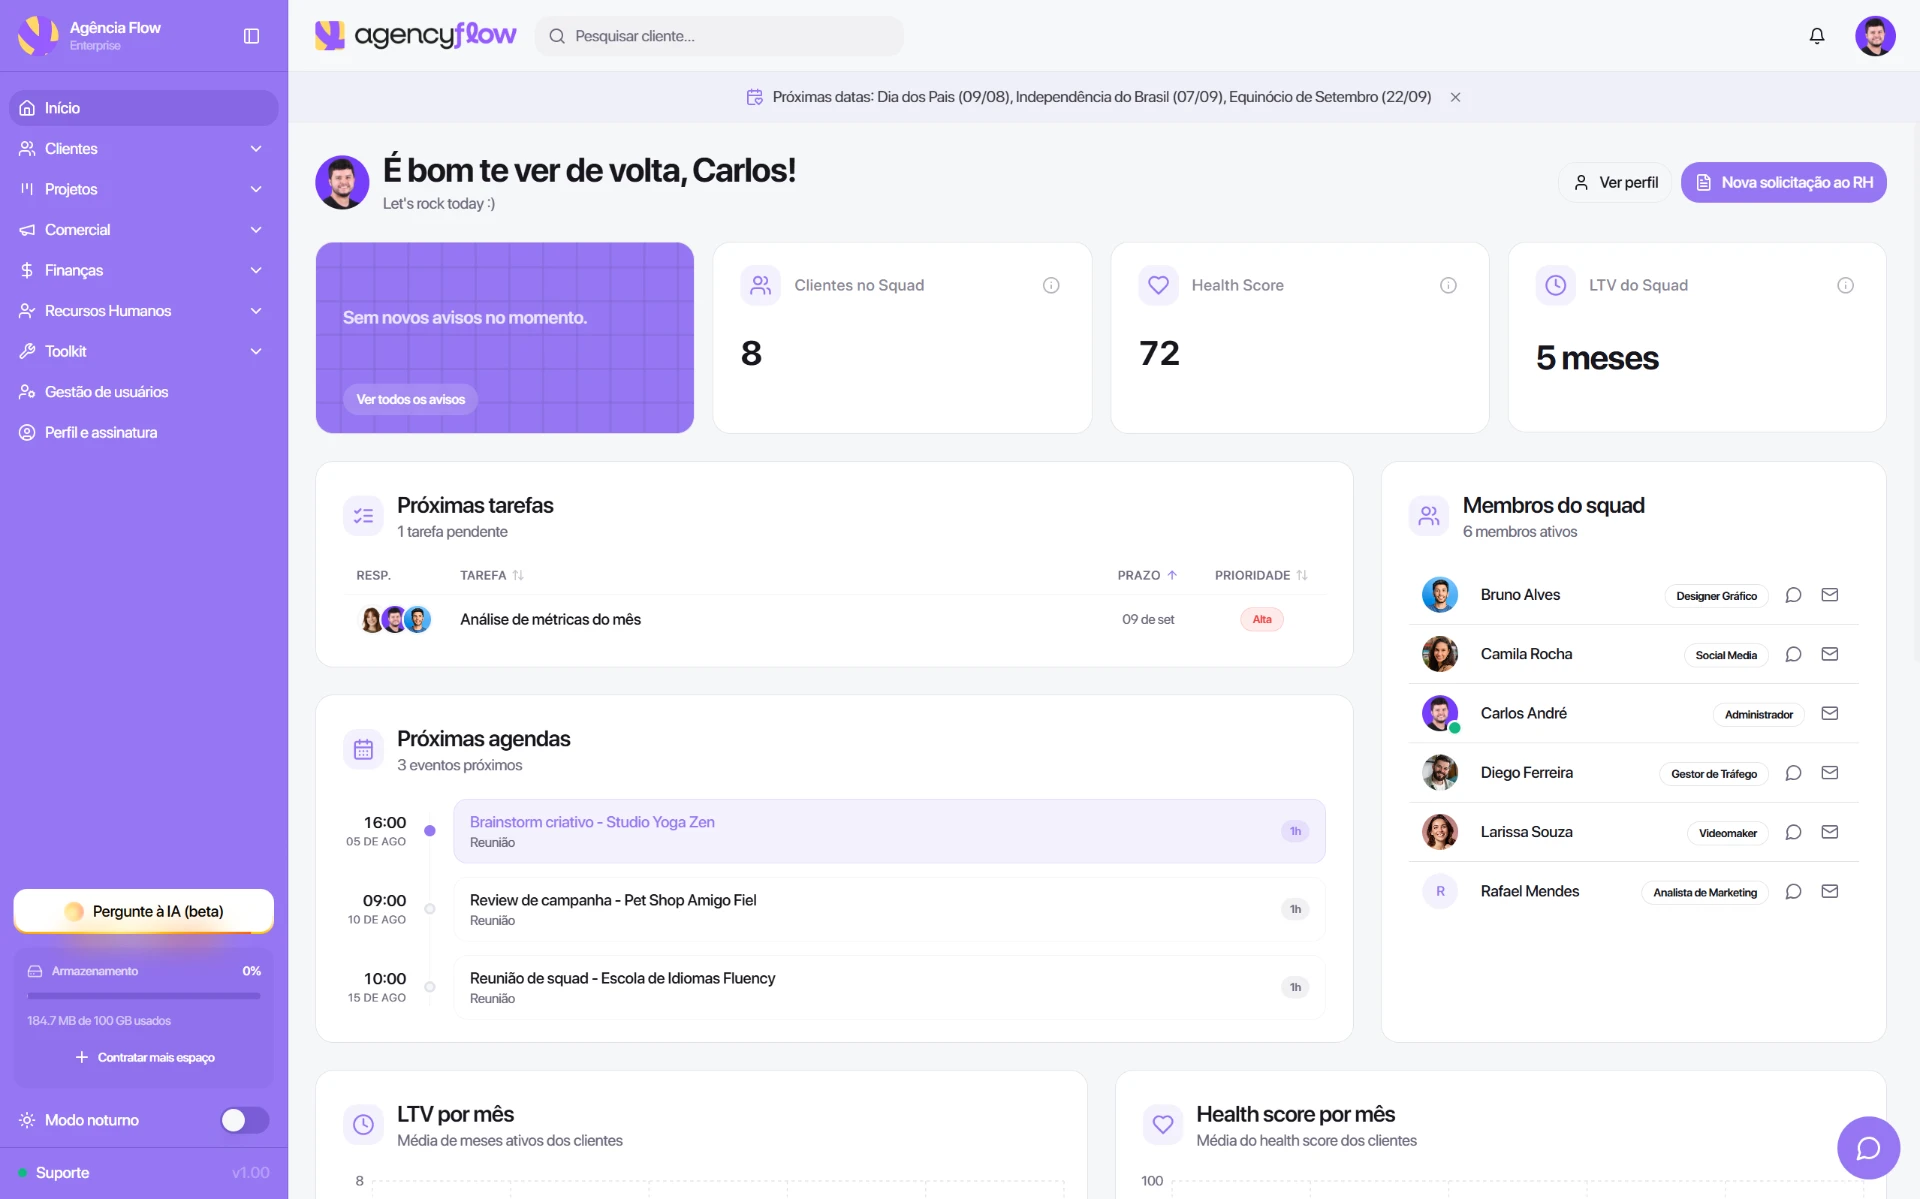Send email to Larissa Souza

pos(1830,832)
